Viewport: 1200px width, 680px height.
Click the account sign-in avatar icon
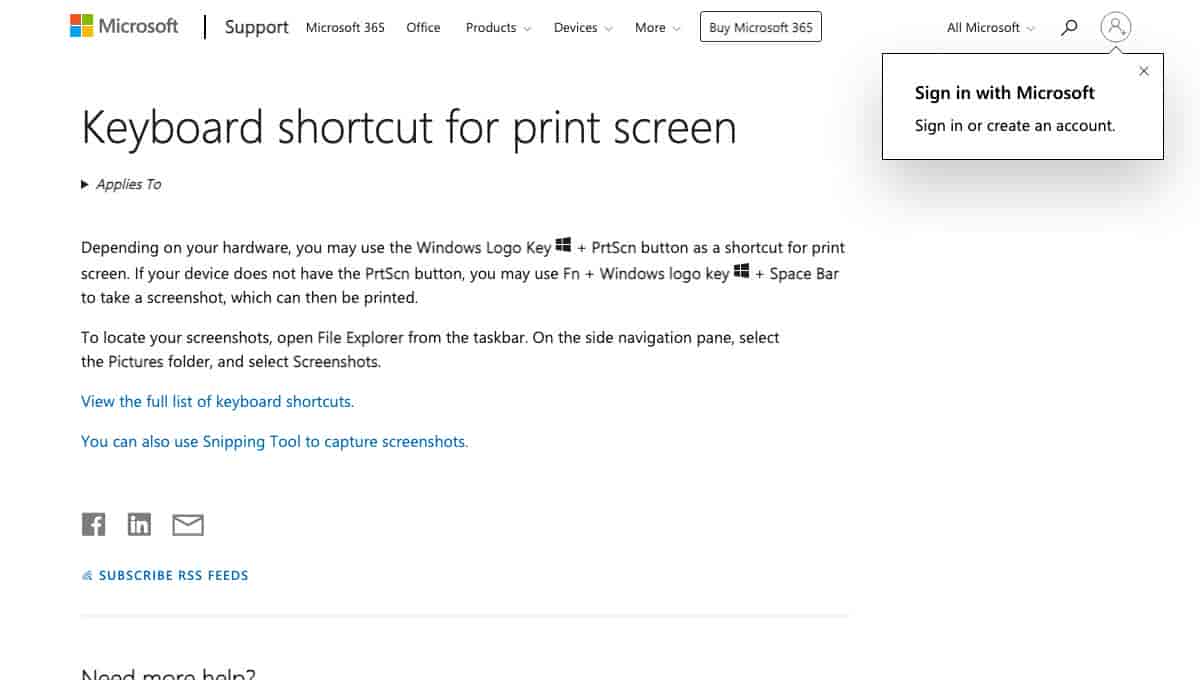tap(1116, 27)
